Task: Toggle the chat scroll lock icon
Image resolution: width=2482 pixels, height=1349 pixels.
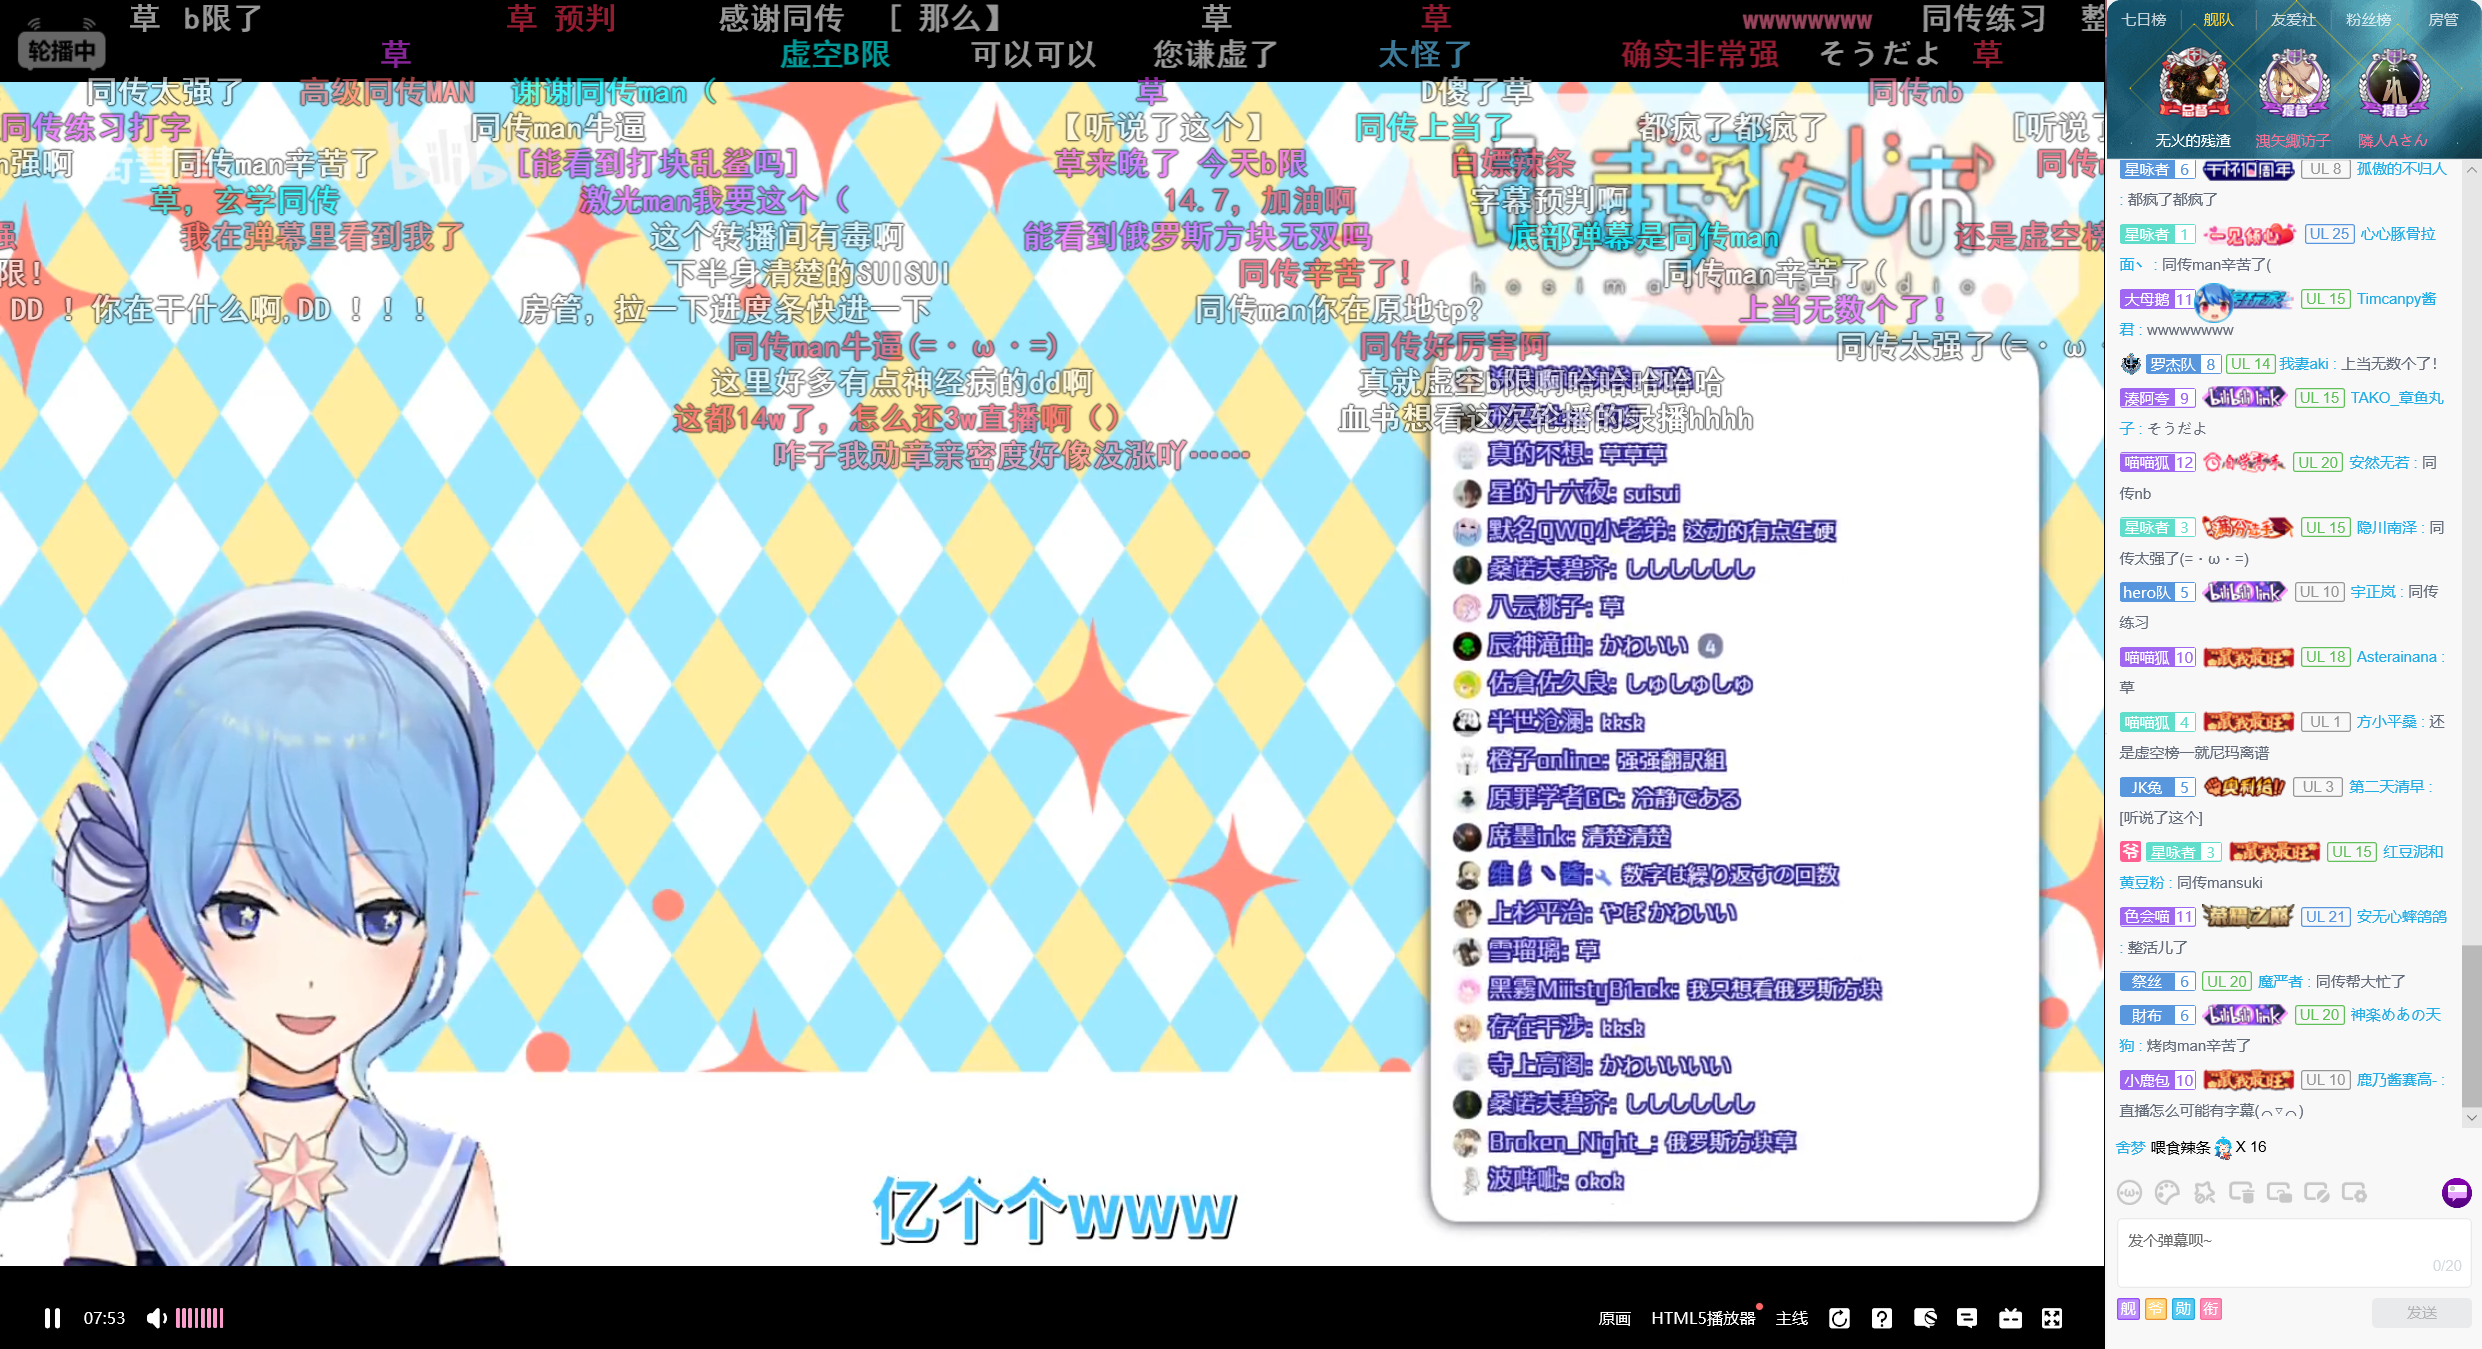Action: pos(2279,1192)
